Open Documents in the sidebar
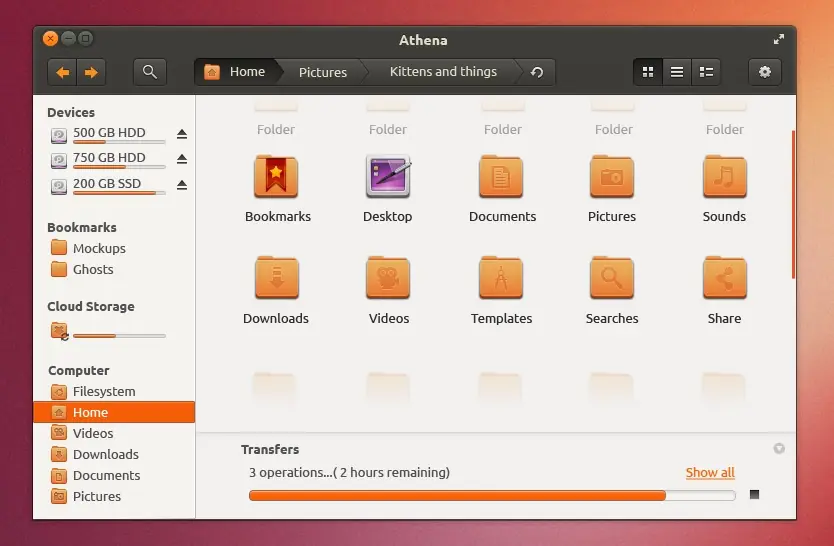This screenshot has height=546, width=834. coord(96,475)
